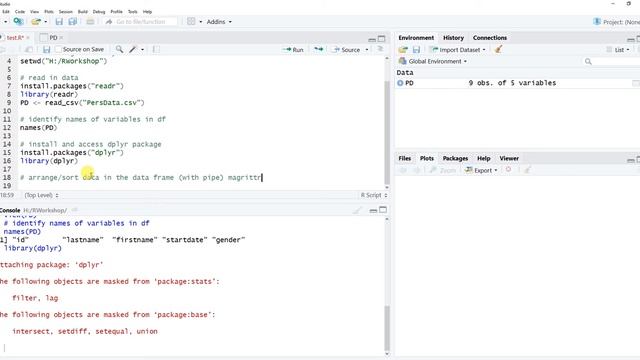Click the new project icon in main toolbar
Viewport: 640px width, 360px height.
coord(18,22)
